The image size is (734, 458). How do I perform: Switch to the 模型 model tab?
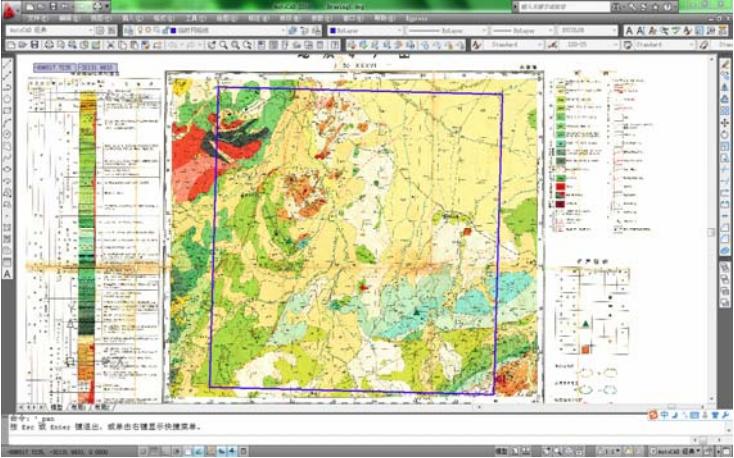pos(56,407)
